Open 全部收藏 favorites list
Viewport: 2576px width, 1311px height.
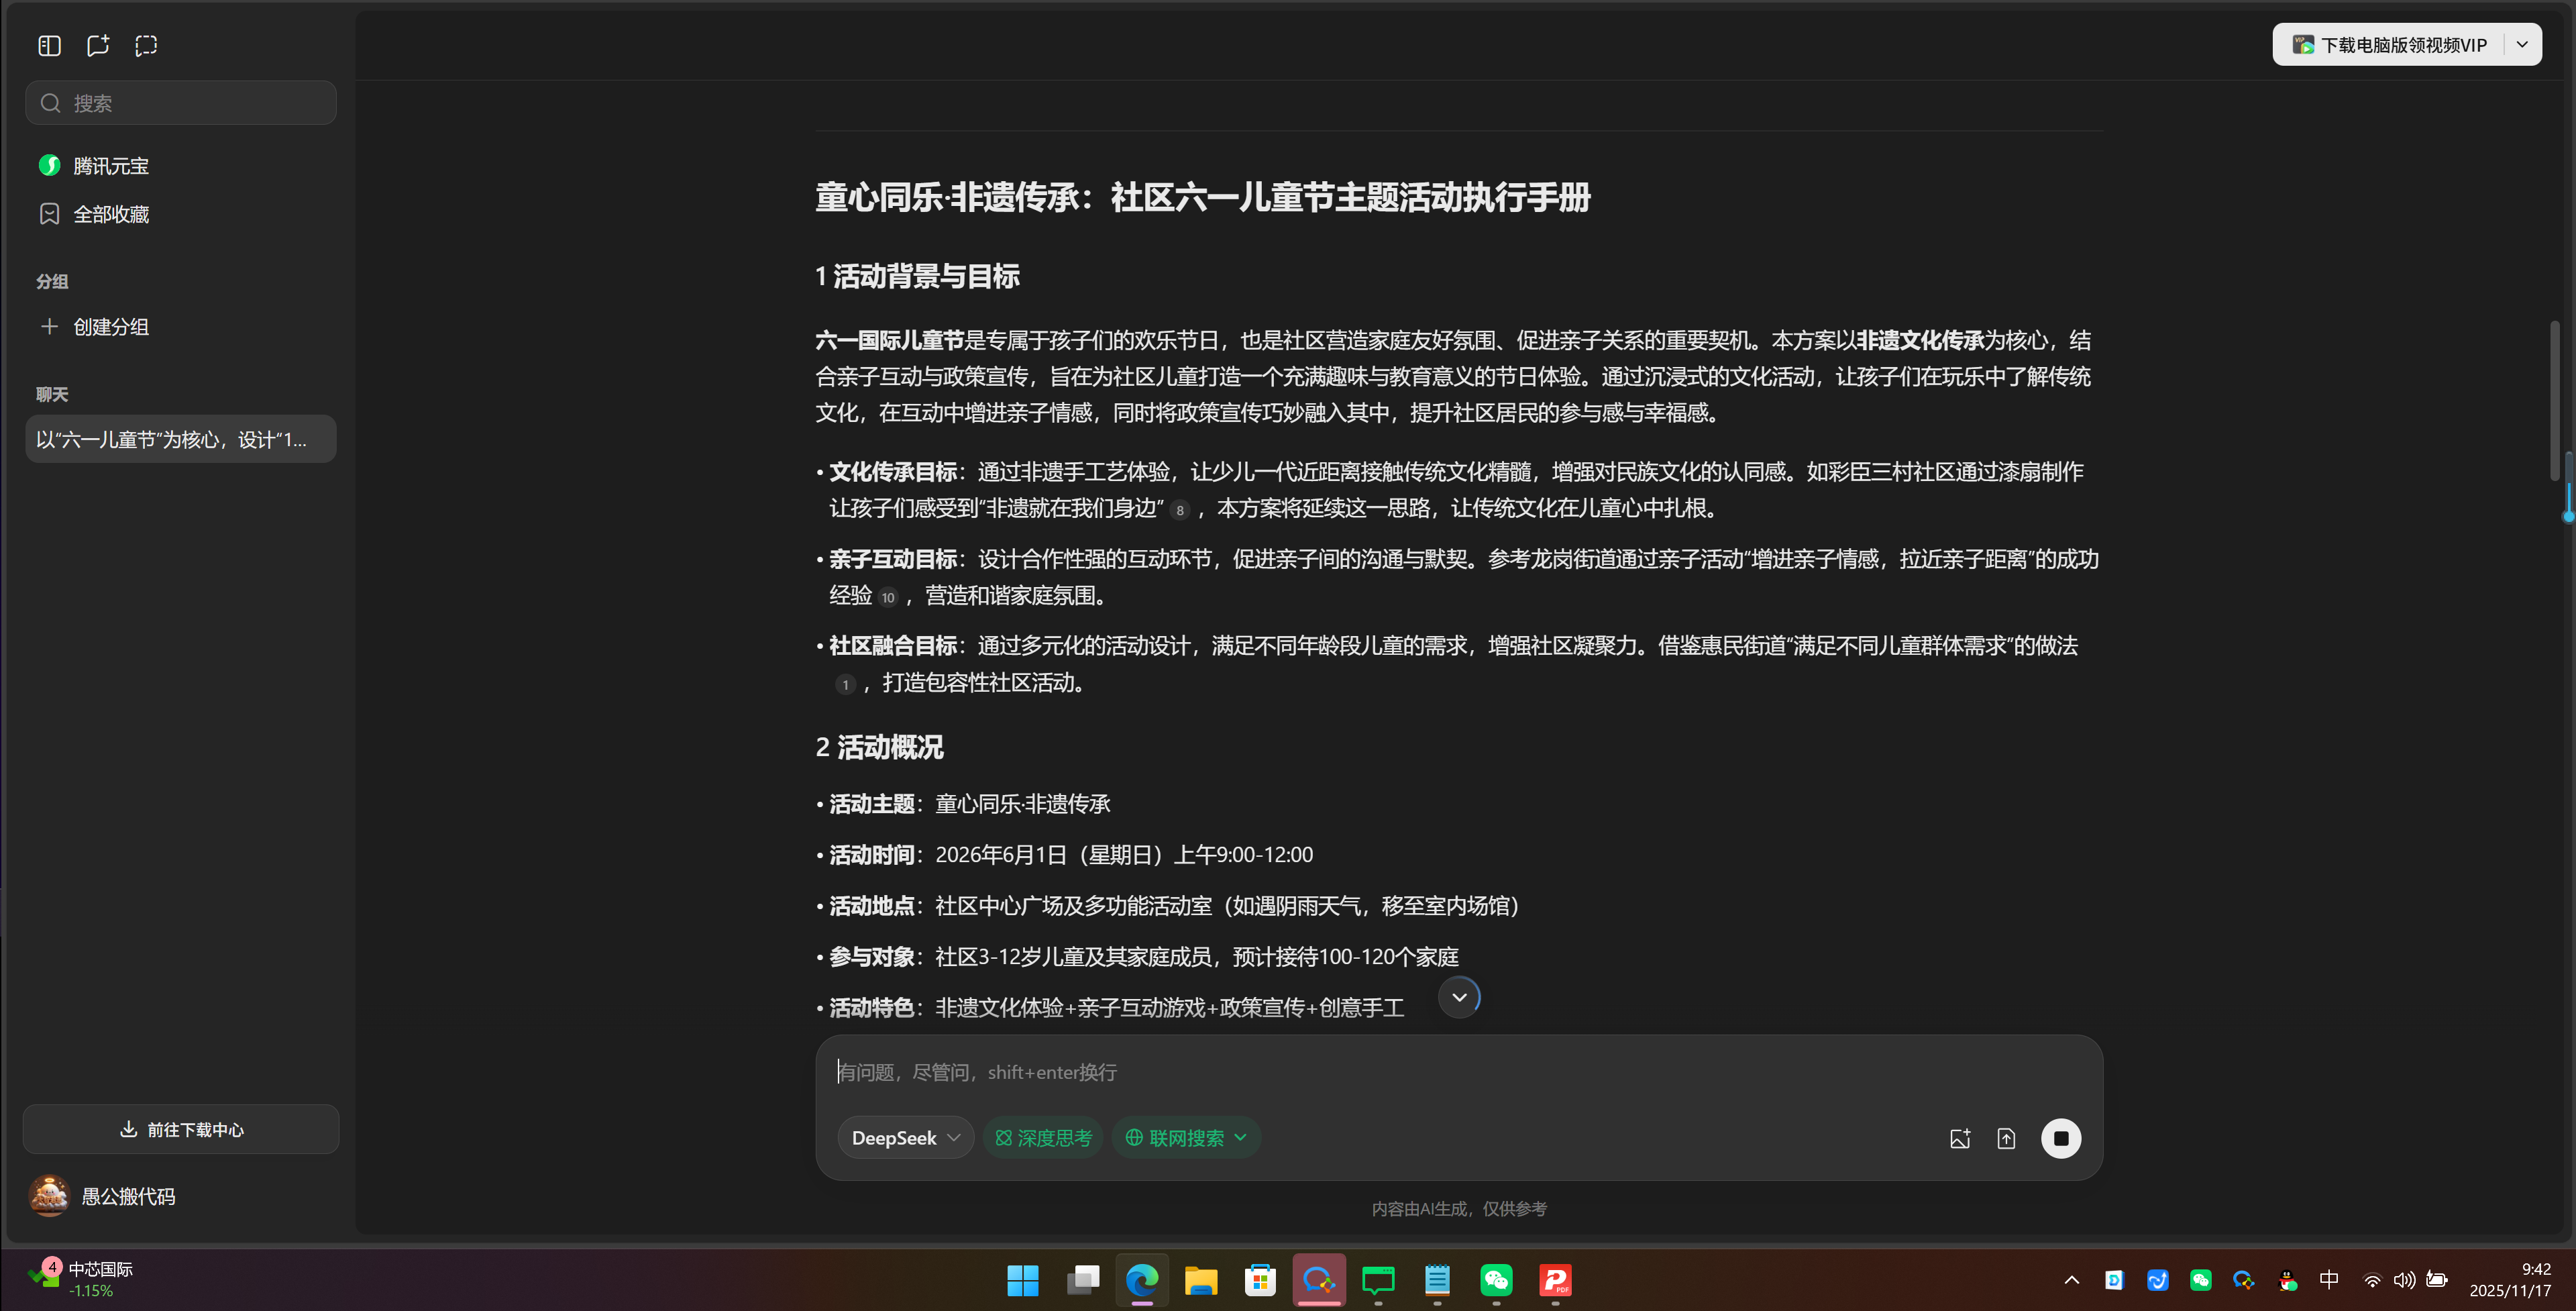pyautogui.click(x=111, y=213)
